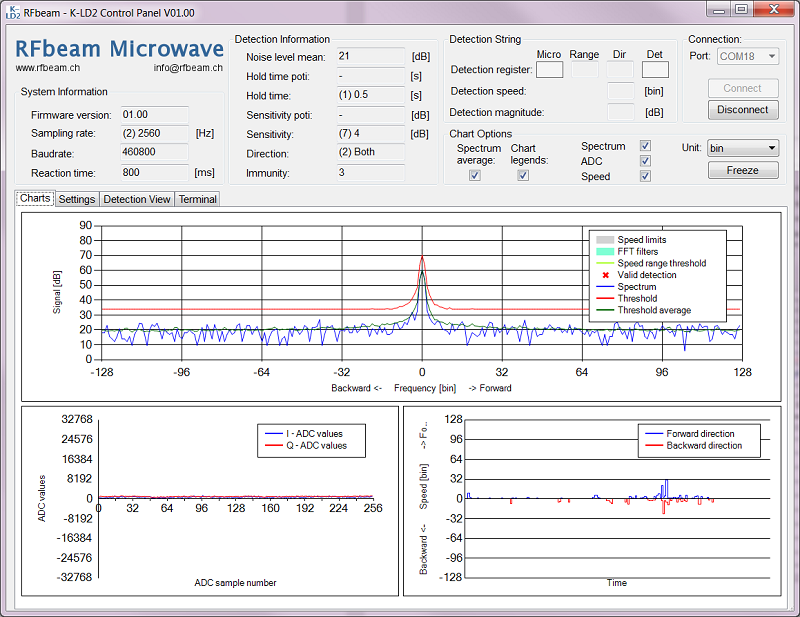Click the red Valid detection marker in legend
800x617 pixels.
pyautogui.click(x=604, y=275)
